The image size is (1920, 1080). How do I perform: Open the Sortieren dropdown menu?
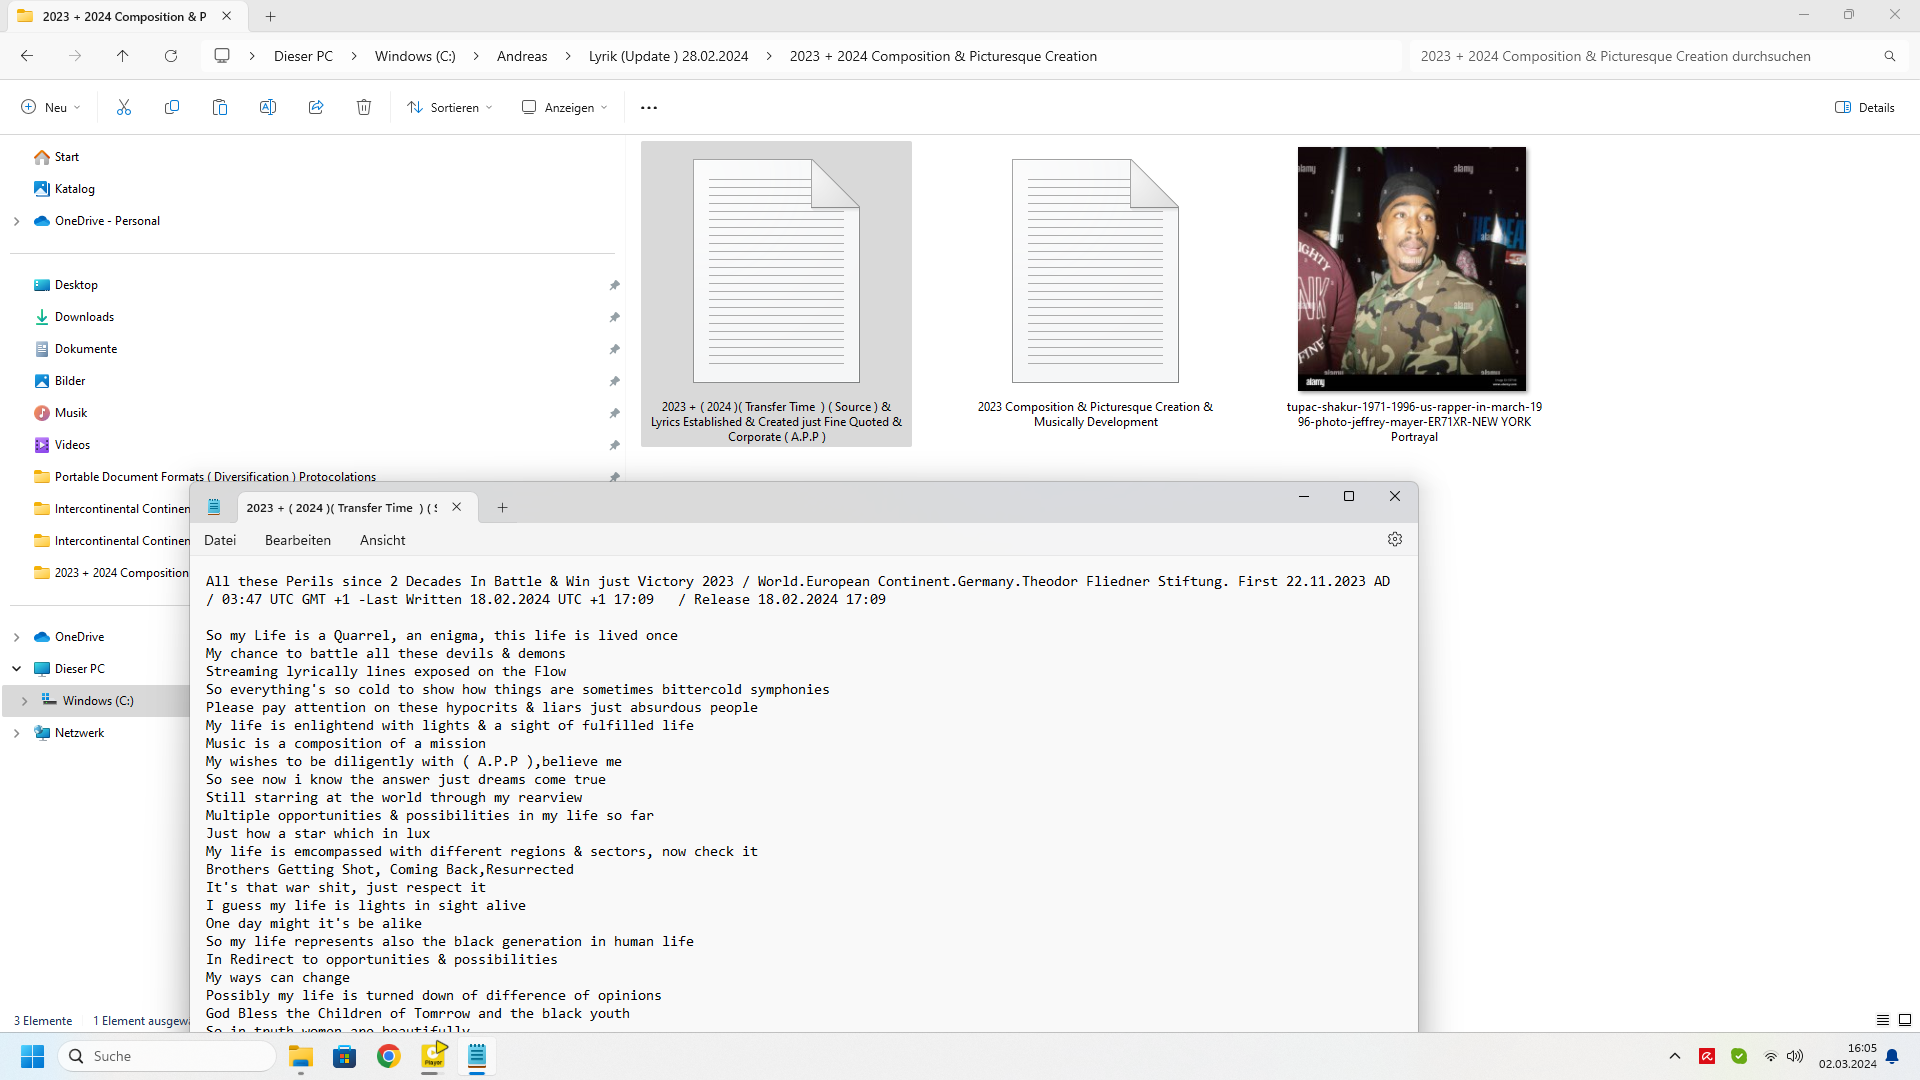tap(450, 107)
